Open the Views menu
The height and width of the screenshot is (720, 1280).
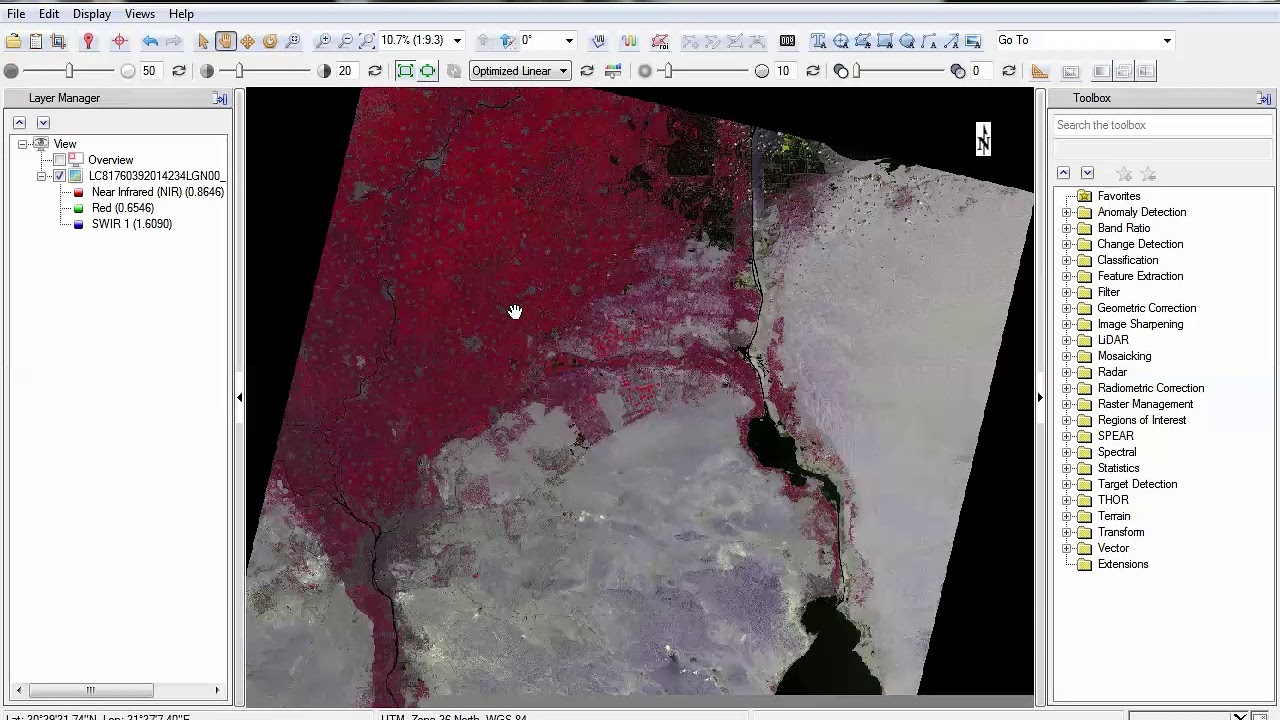pos(139,14)
